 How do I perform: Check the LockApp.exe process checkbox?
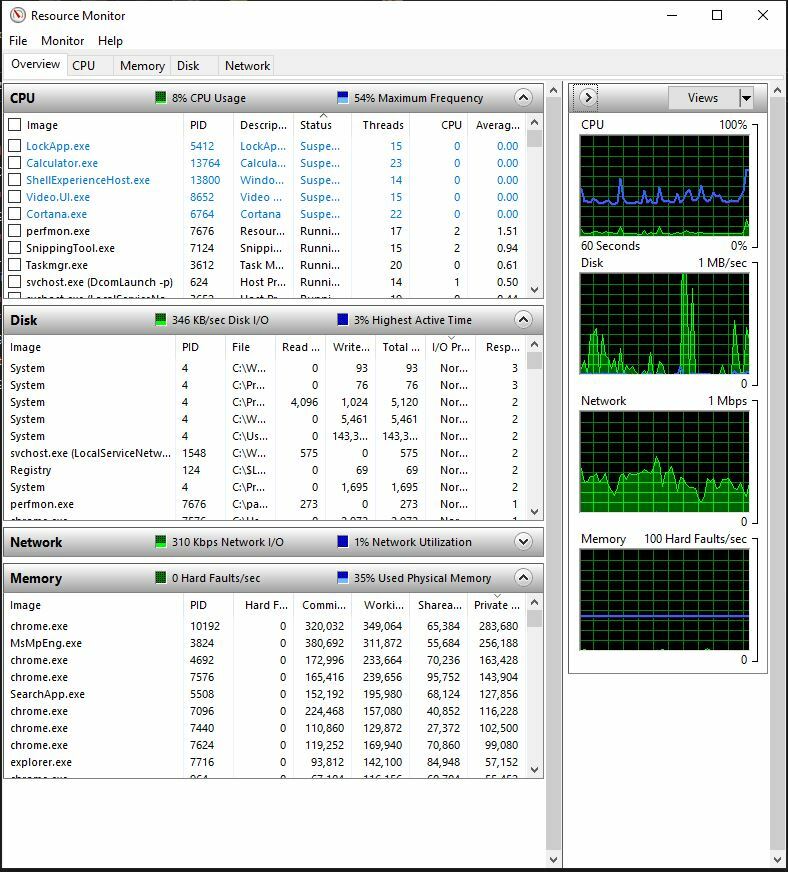pos(15,146)
